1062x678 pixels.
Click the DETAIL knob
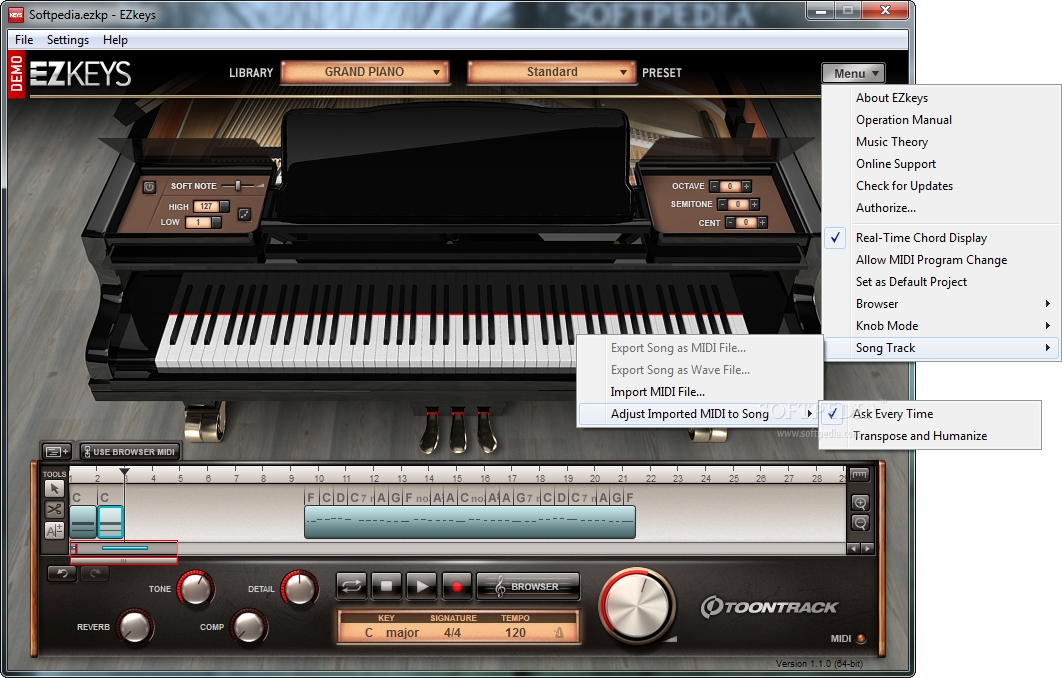tap(300, 589)
